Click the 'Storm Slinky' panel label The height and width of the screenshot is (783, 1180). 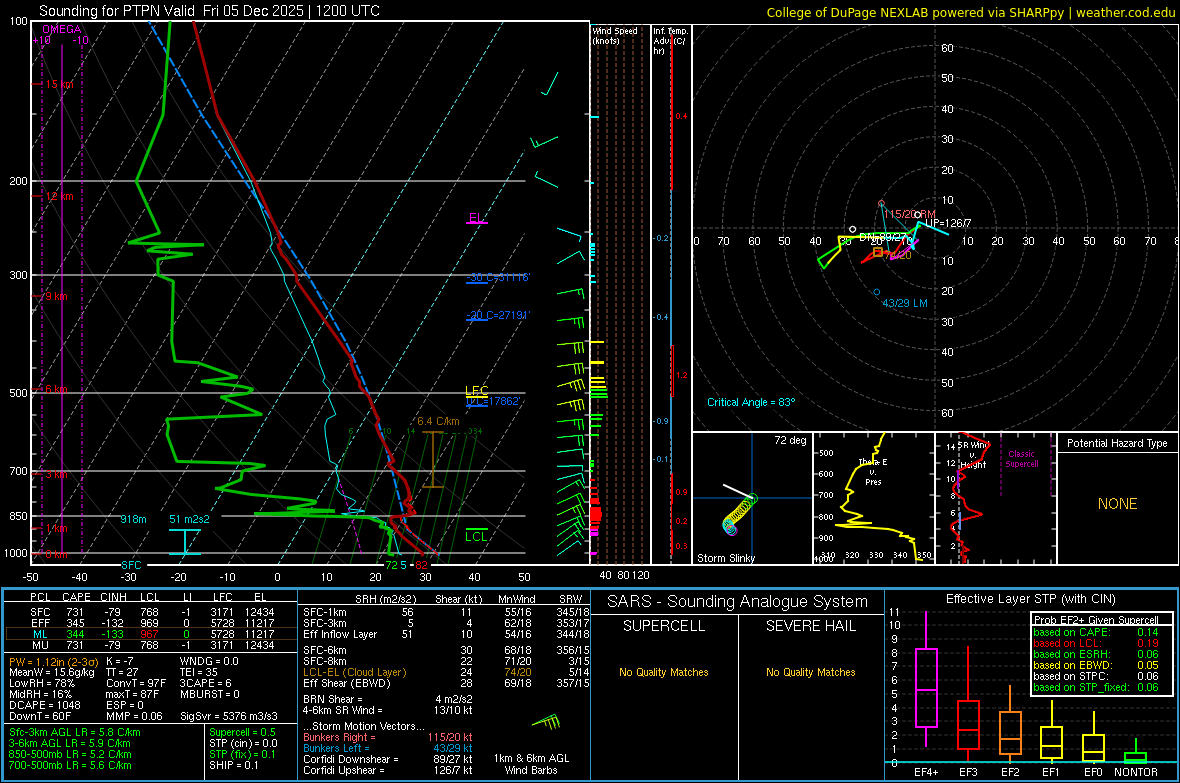pyautogui.click(x=726, y=559)
